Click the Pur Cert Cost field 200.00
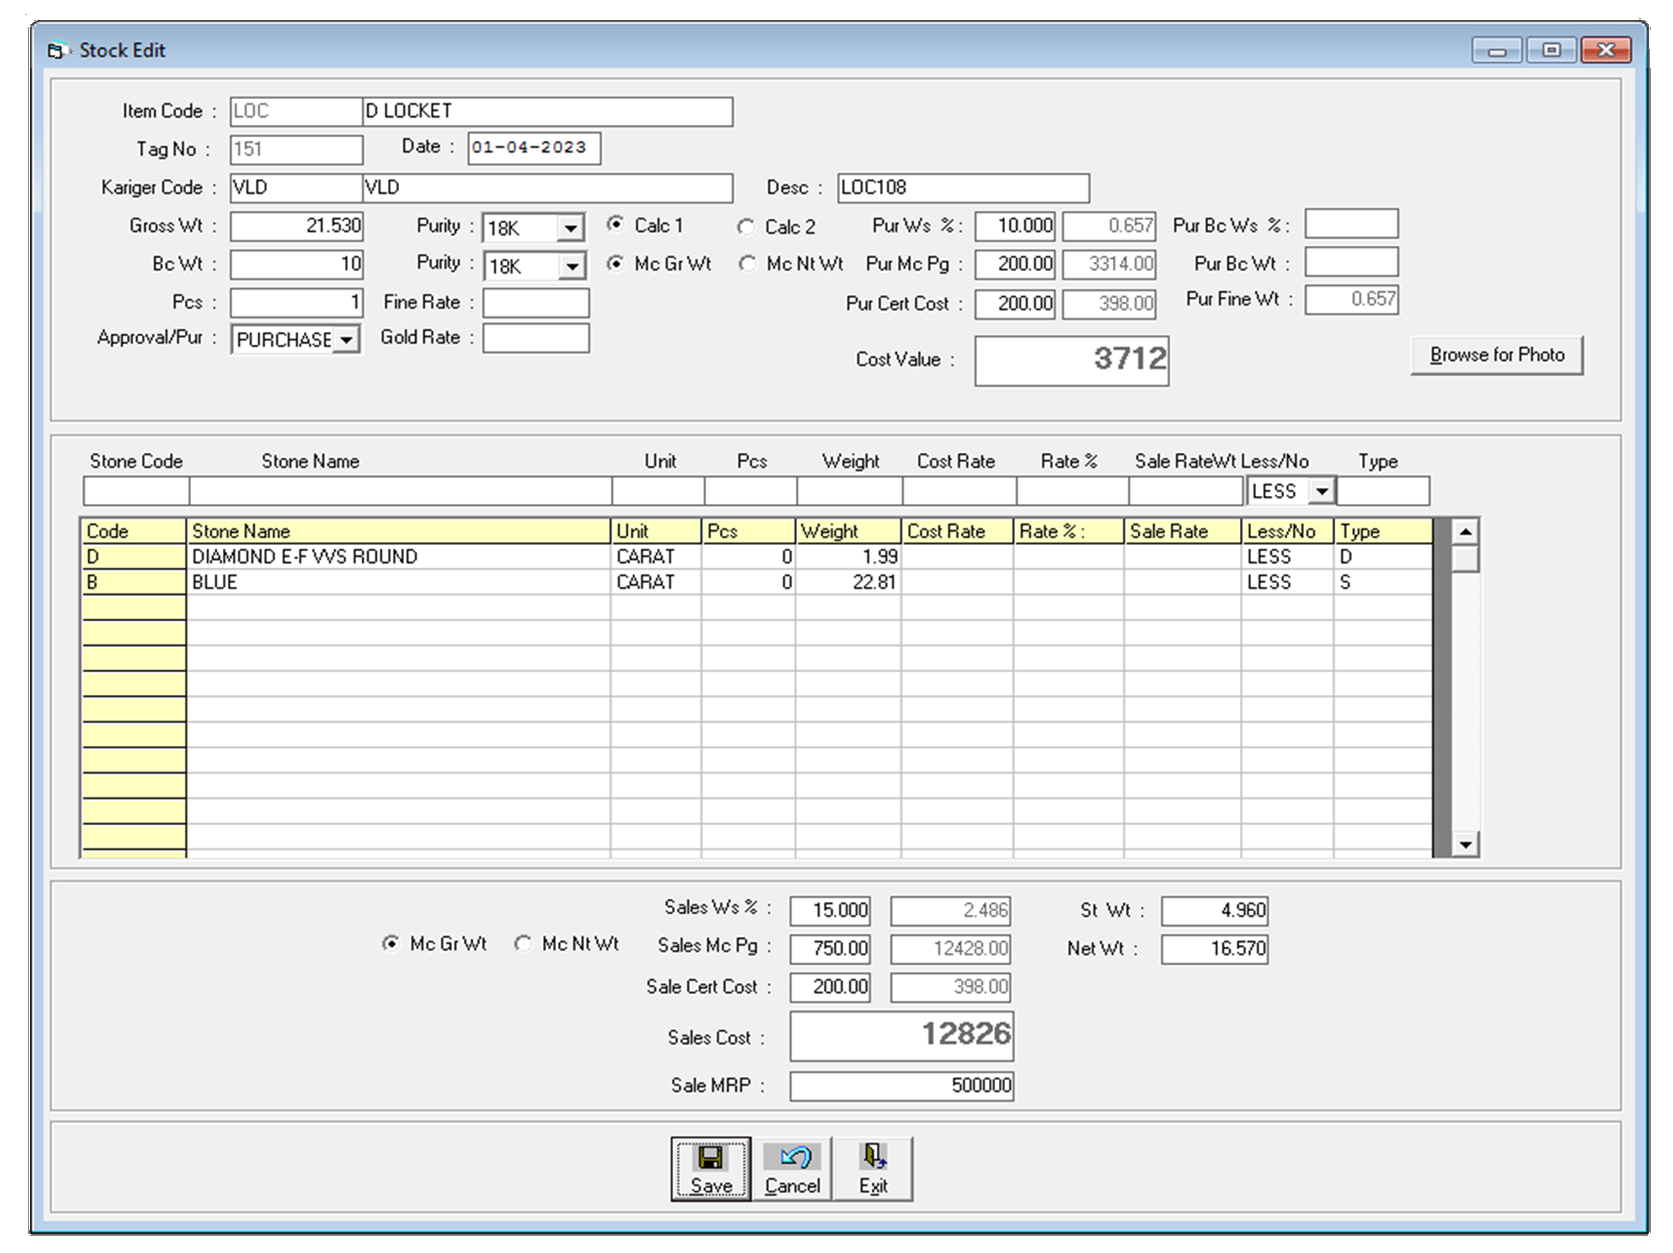The height and width of the screenshot is (1253, 1673). [1015, 303]
